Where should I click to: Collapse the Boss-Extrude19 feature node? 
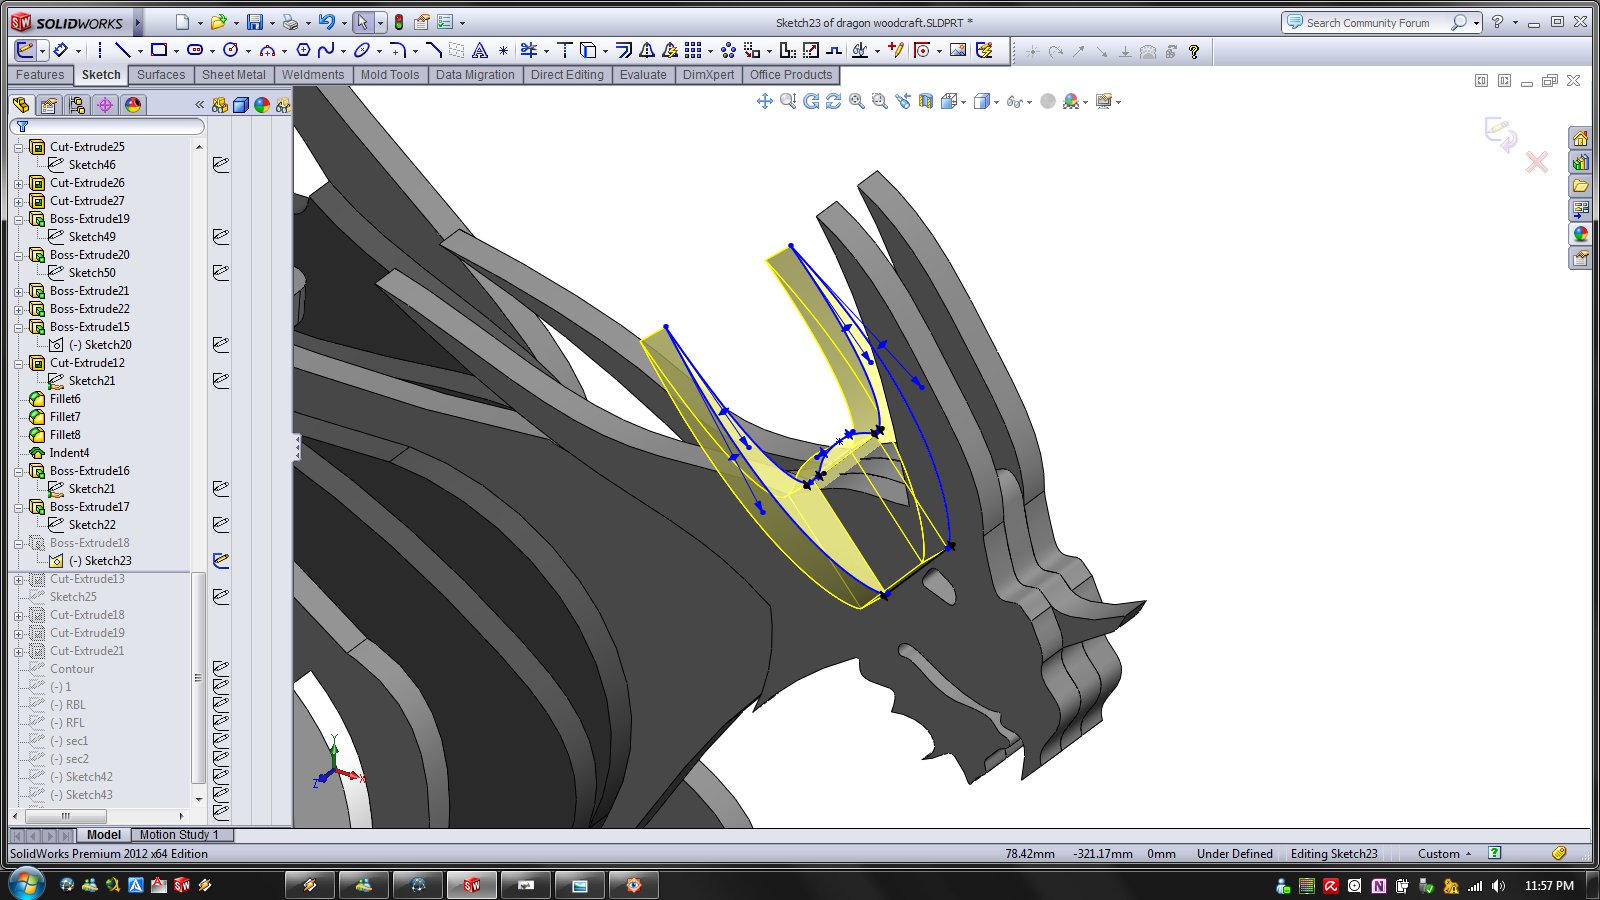point(19,219)
